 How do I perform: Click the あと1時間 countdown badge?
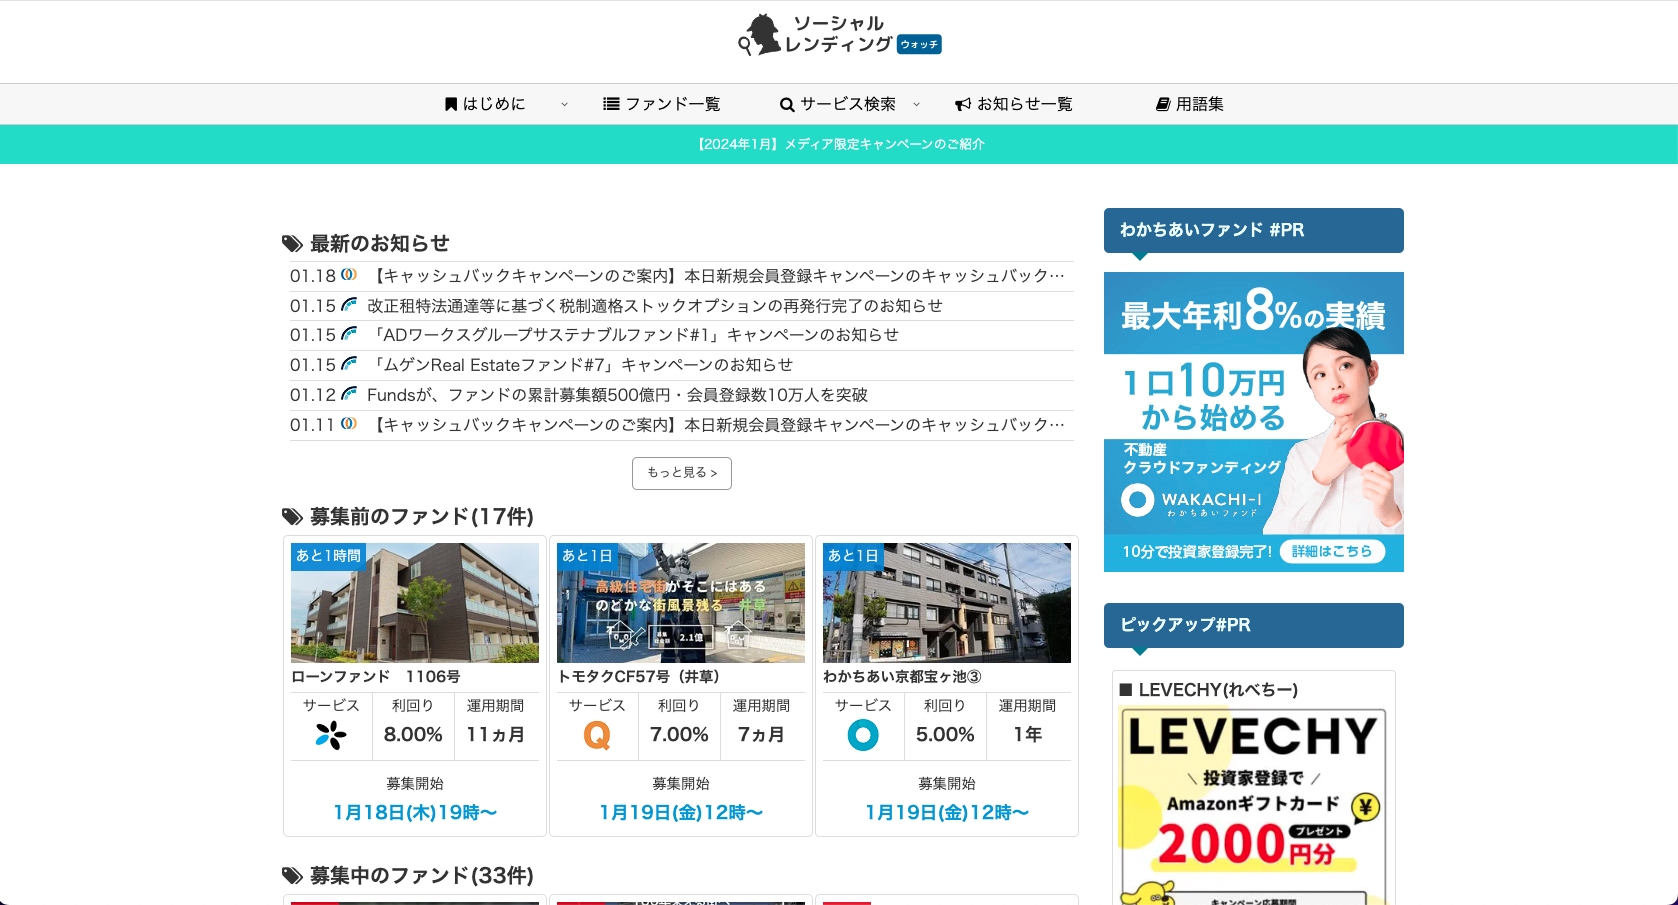[328, 556]
